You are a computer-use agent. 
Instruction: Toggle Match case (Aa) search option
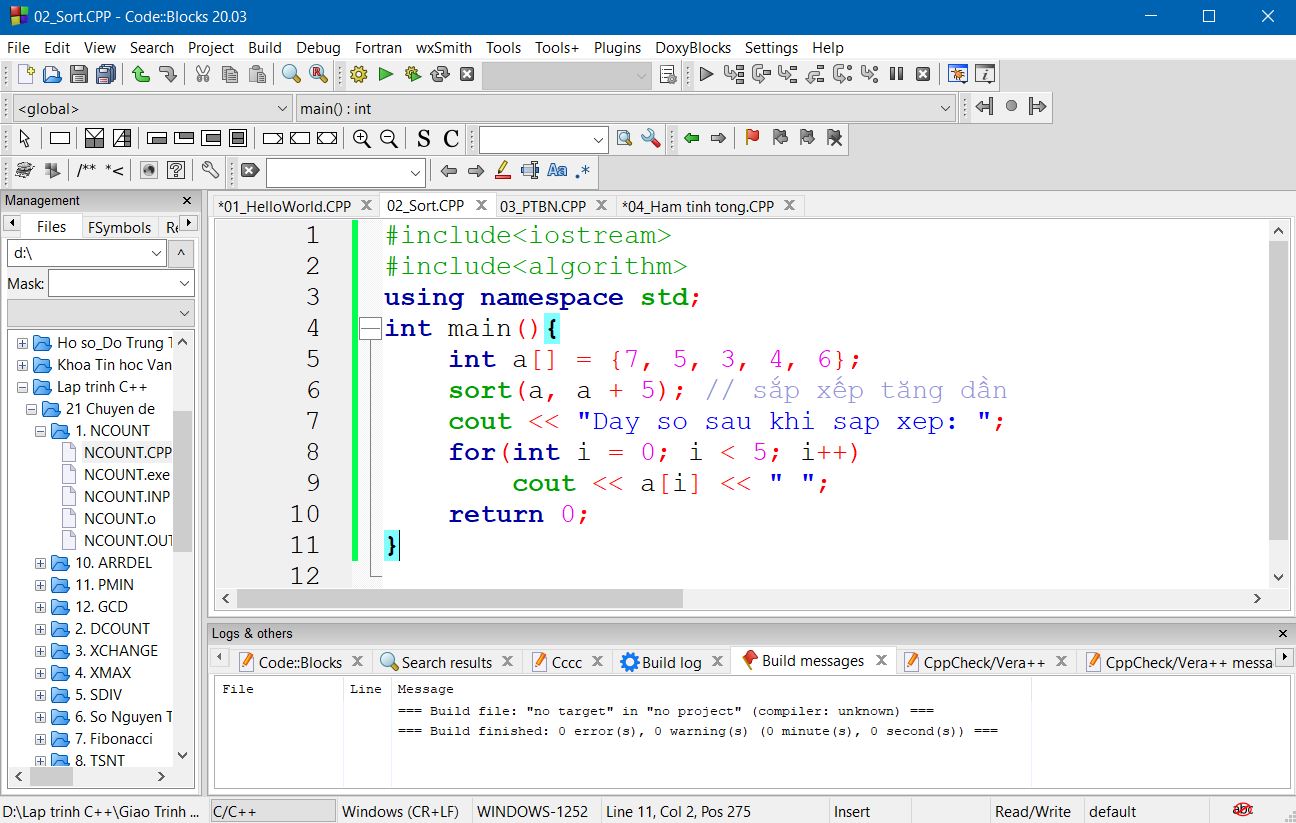click(x=557, y=171)
